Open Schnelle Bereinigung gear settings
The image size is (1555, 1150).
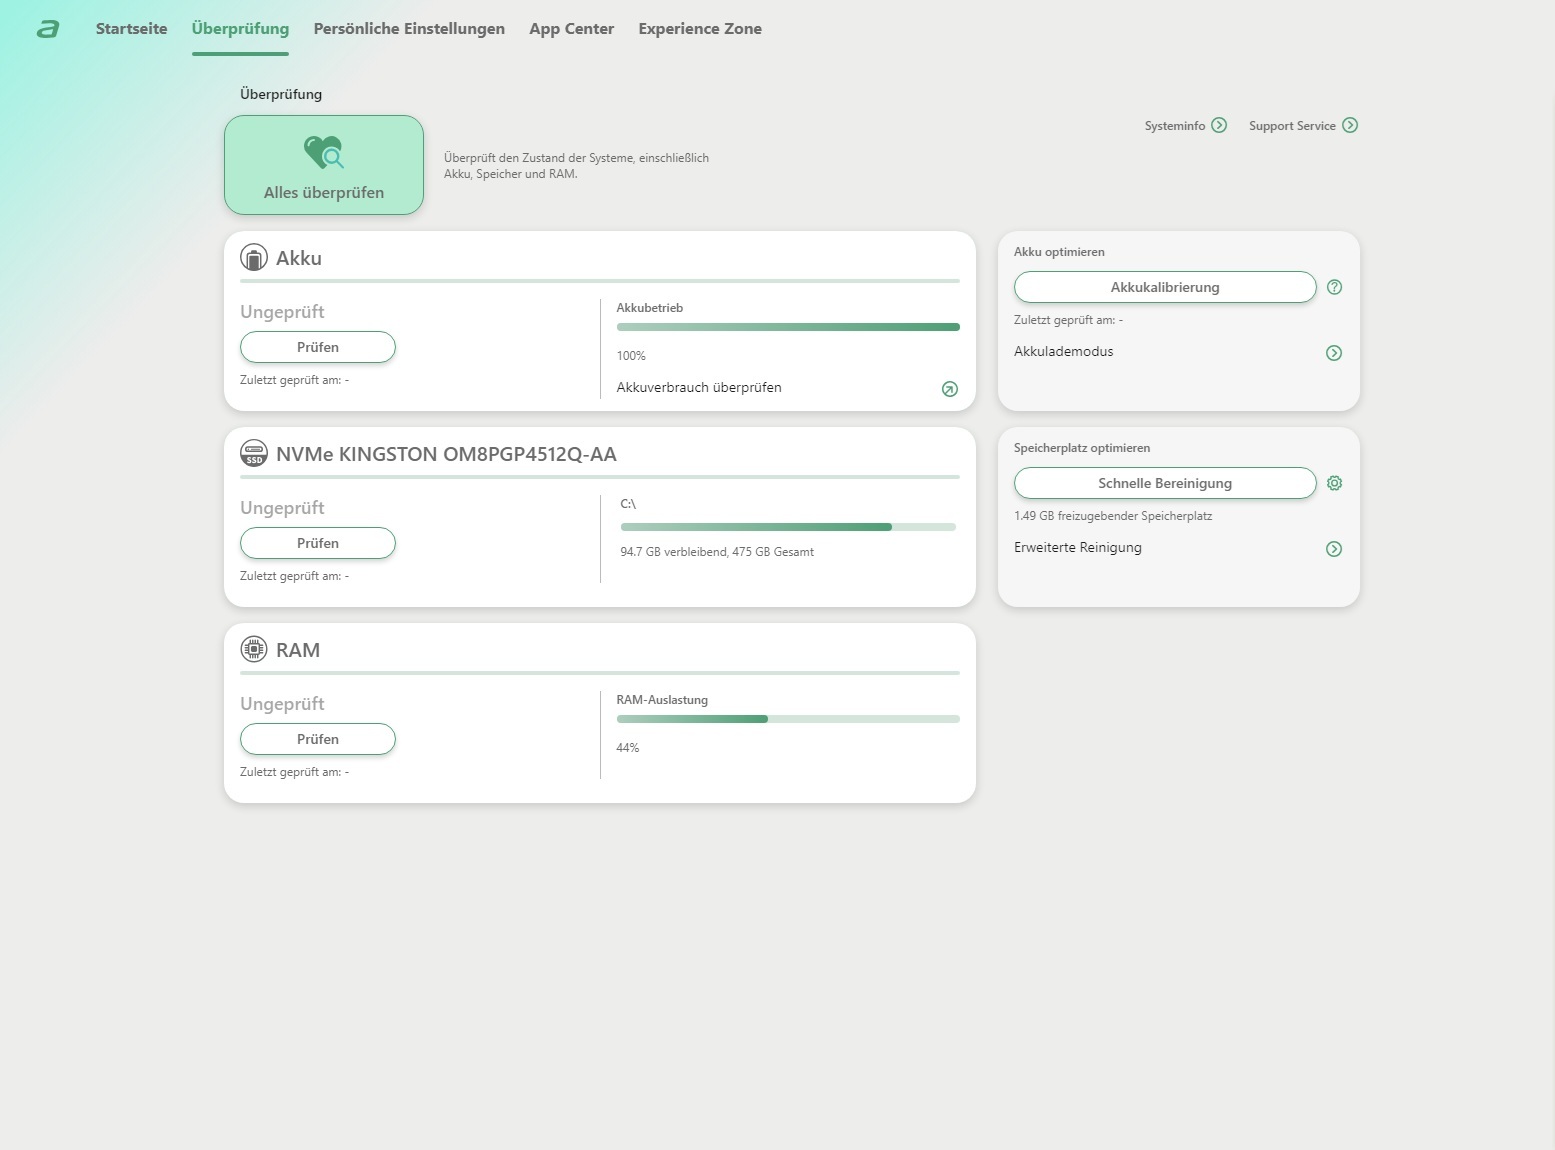click(1334, 483)
